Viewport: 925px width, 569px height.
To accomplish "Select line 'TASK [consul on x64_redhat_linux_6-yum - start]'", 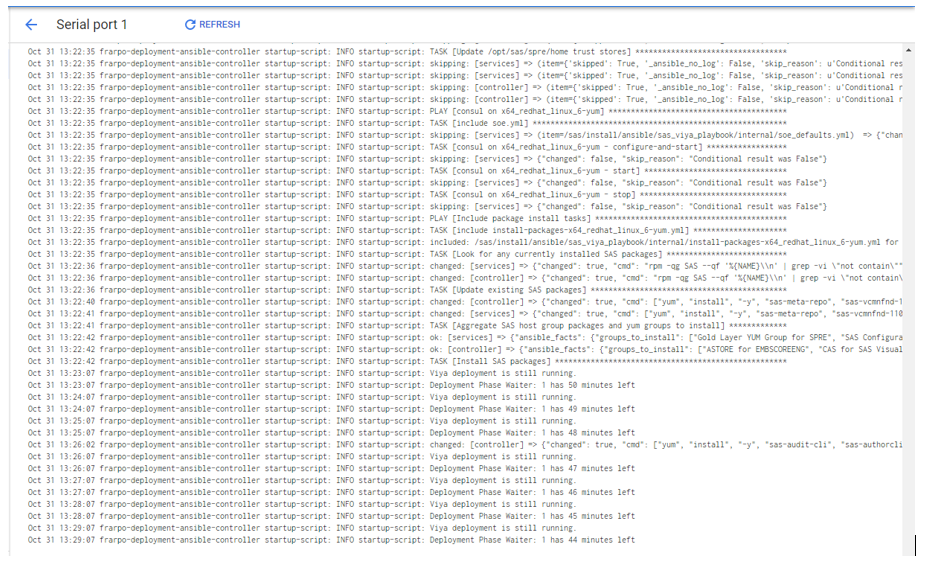I will coord(407,170).
